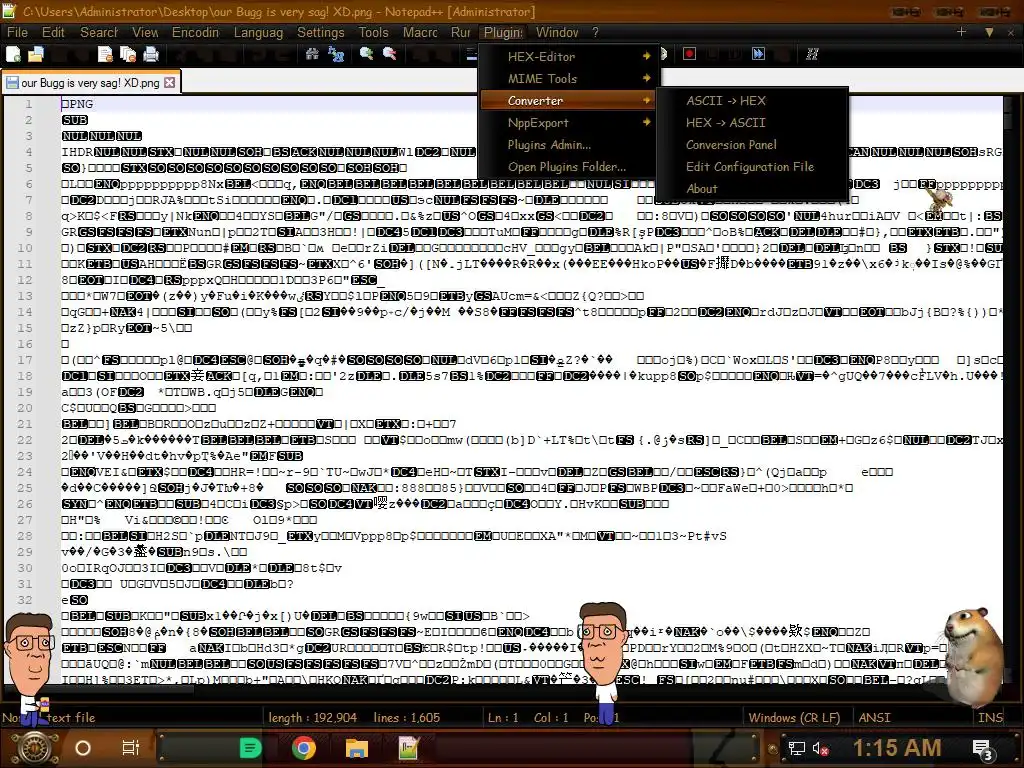
Task: Click the vertical scrollbar of the editor
Action: click(1009, 390)
